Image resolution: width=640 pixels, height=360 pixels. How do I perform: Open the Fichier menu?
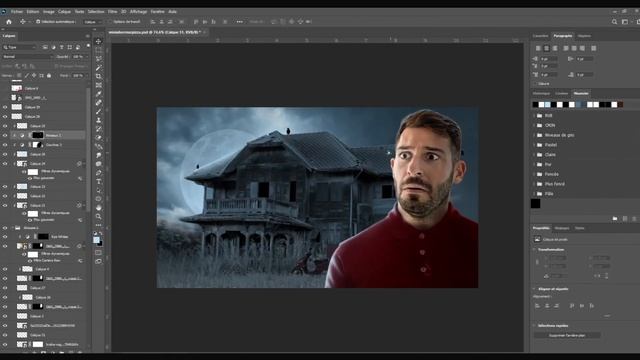pos(17,11)
